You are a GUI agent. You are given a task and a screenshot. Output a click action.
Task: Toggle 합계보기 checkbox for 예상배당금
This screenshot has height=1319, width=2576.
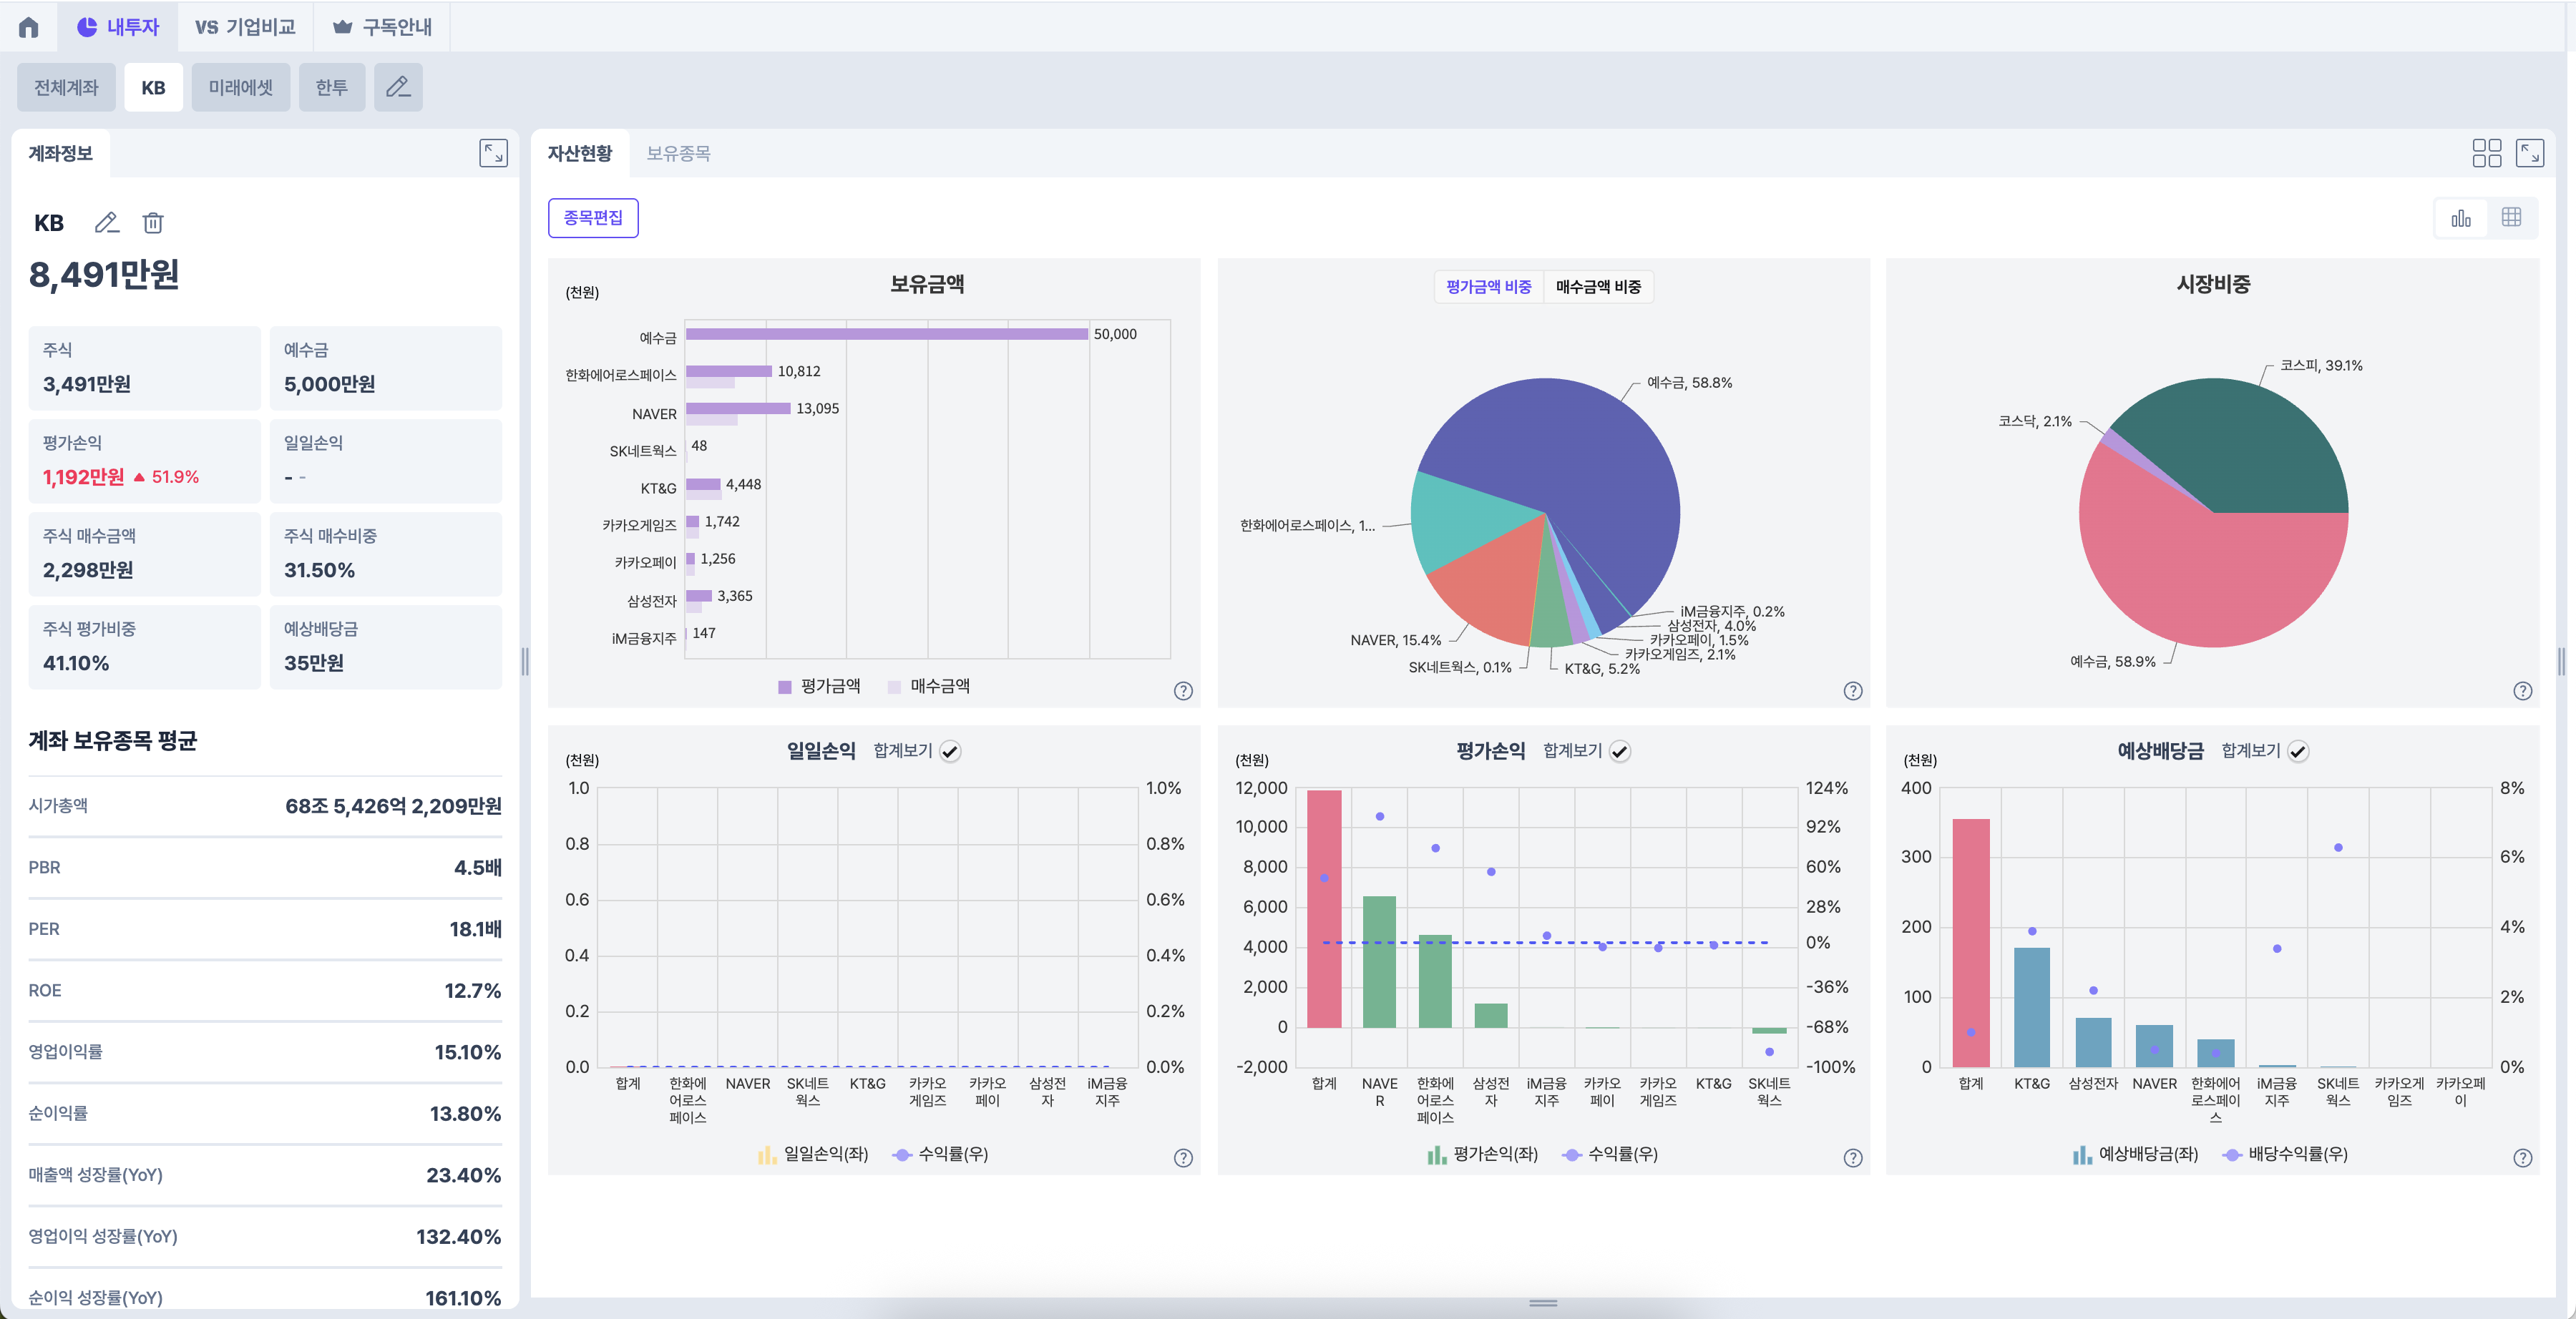click(x=2298, y=752)
